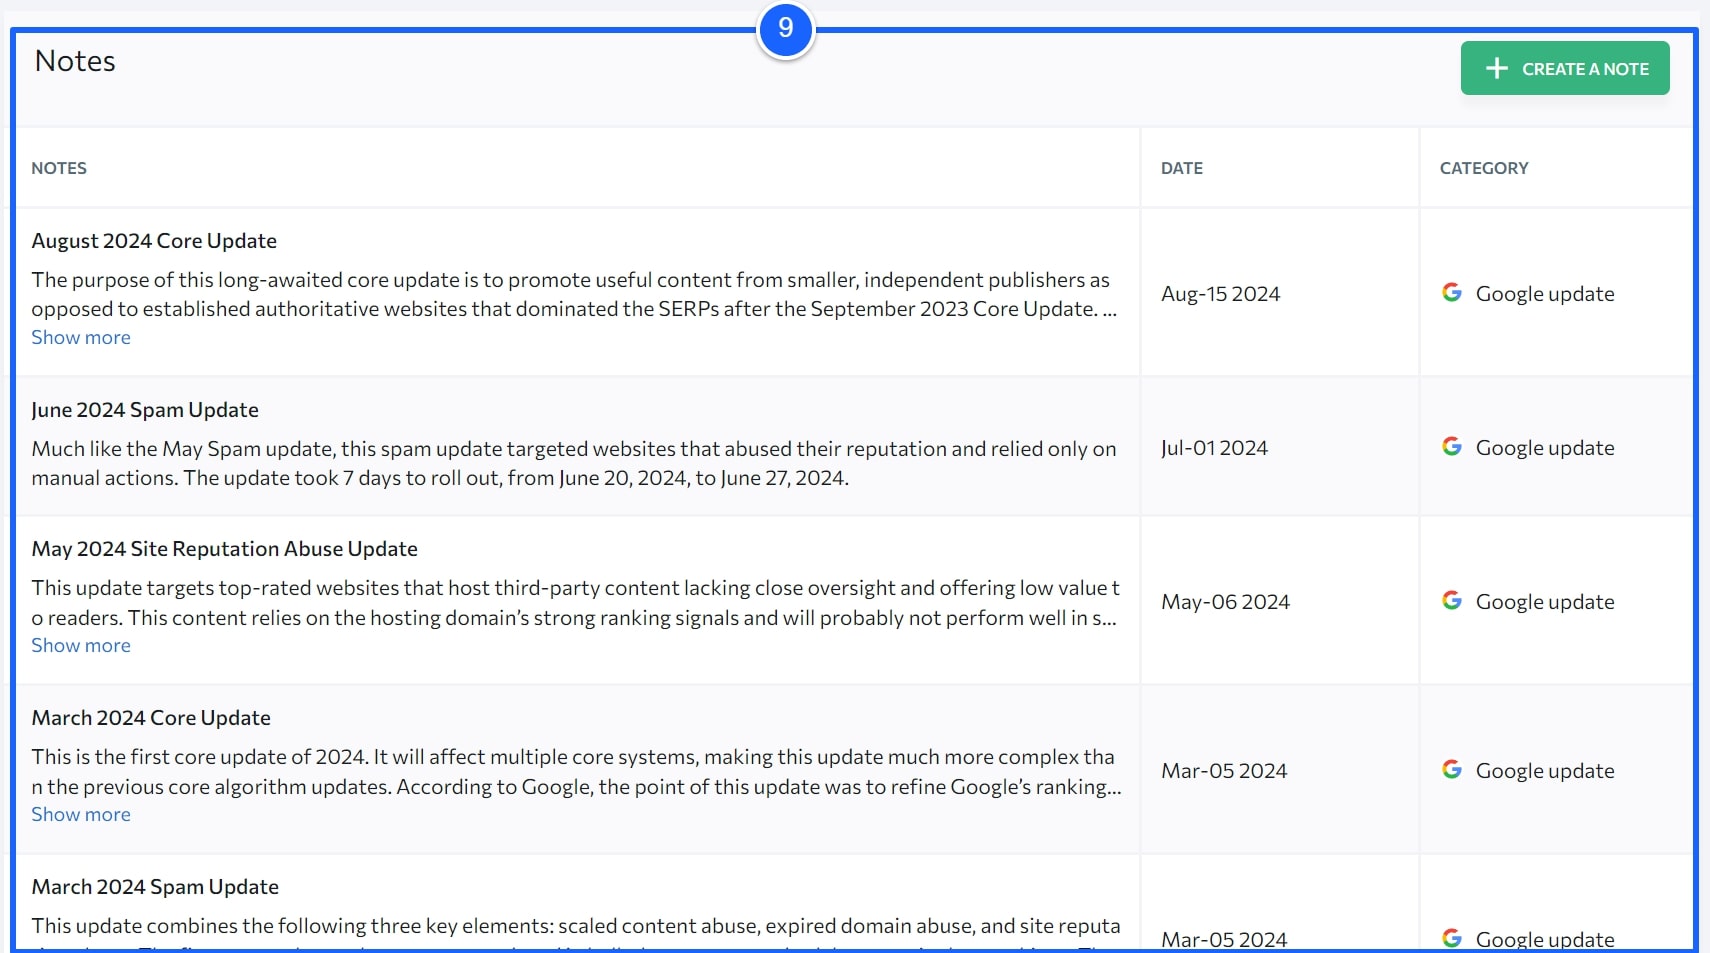1710x953 pixels.
Task: Select the March 2024 Core Update title
Action: [x=151, y=718]
